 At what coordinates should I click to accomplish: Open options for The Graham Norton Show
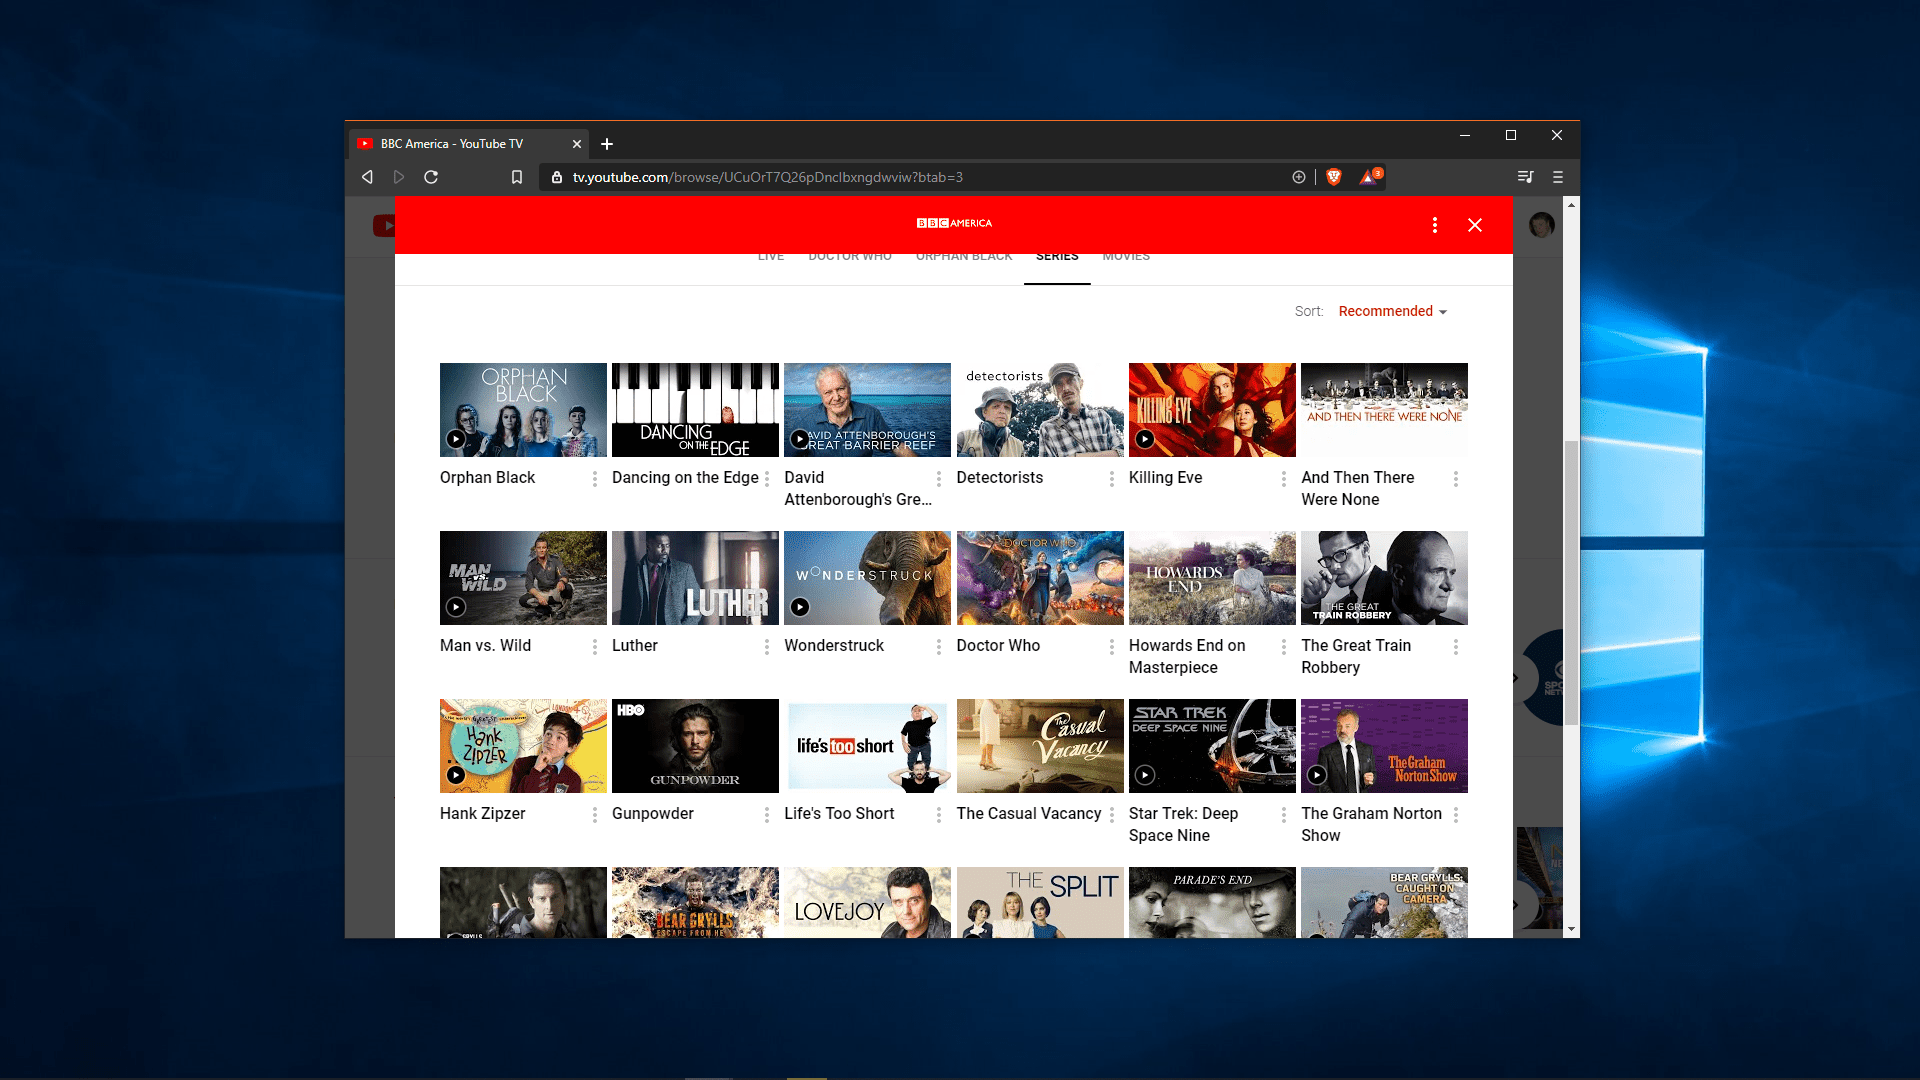coord(1456,815)
